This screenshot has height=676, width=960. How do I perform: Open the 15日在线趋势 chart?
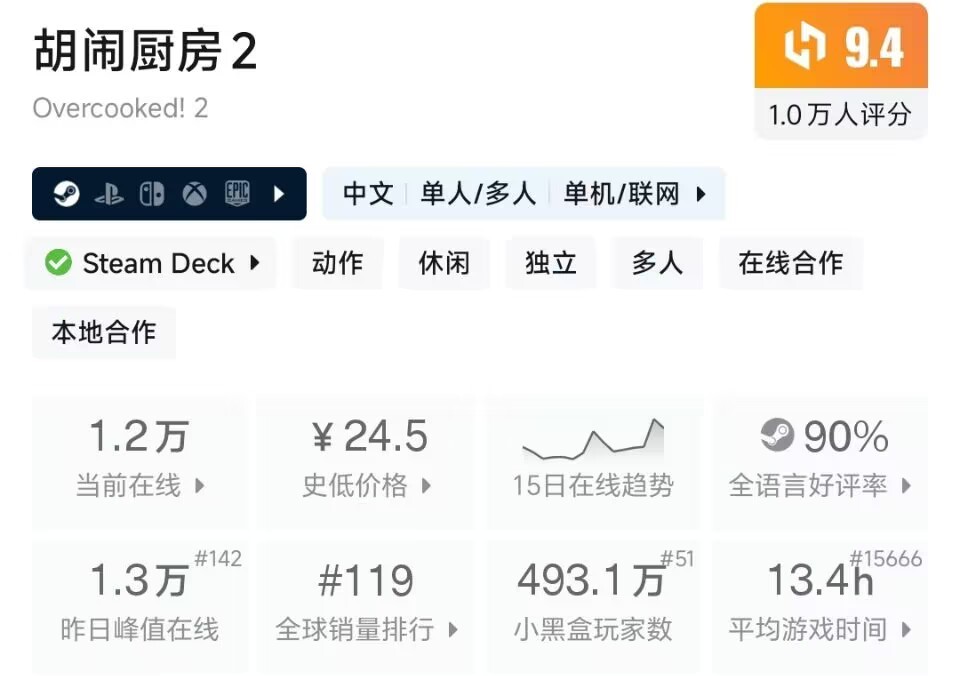pos(593,459)
